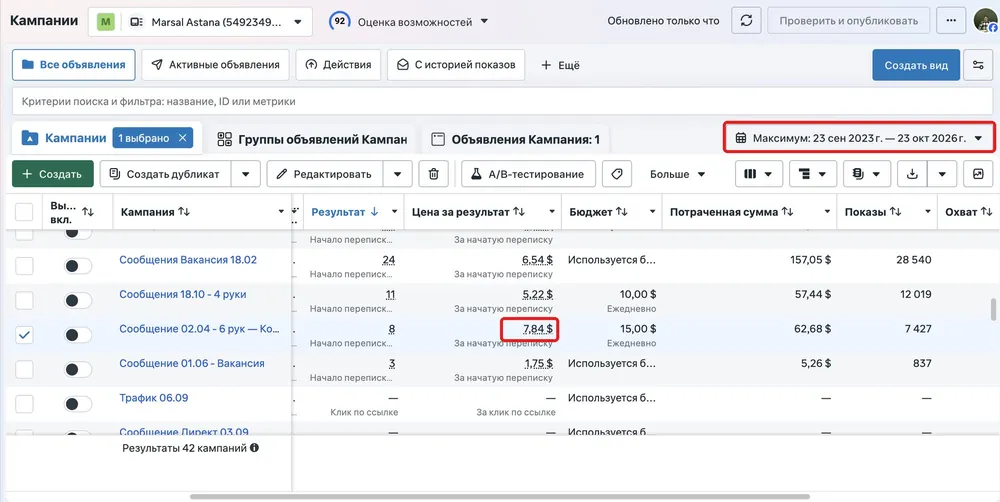Export data with the download icon

pyautogui.click(x=913, y=173)
